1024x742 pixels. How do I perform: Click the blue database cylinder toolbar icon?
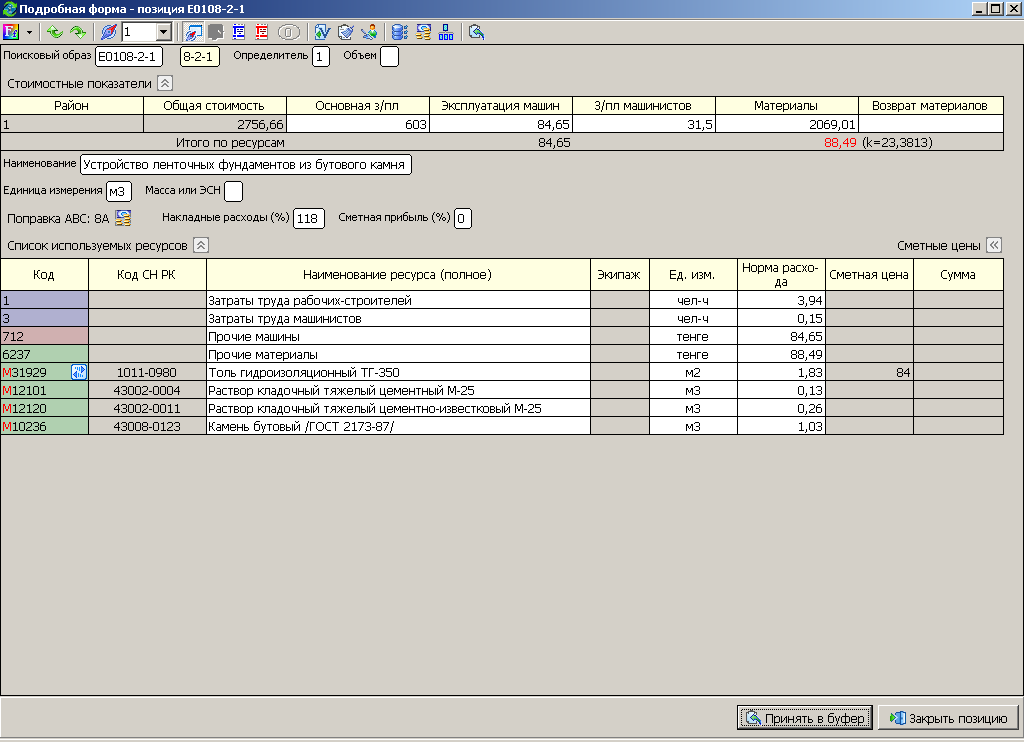(400, 31)
